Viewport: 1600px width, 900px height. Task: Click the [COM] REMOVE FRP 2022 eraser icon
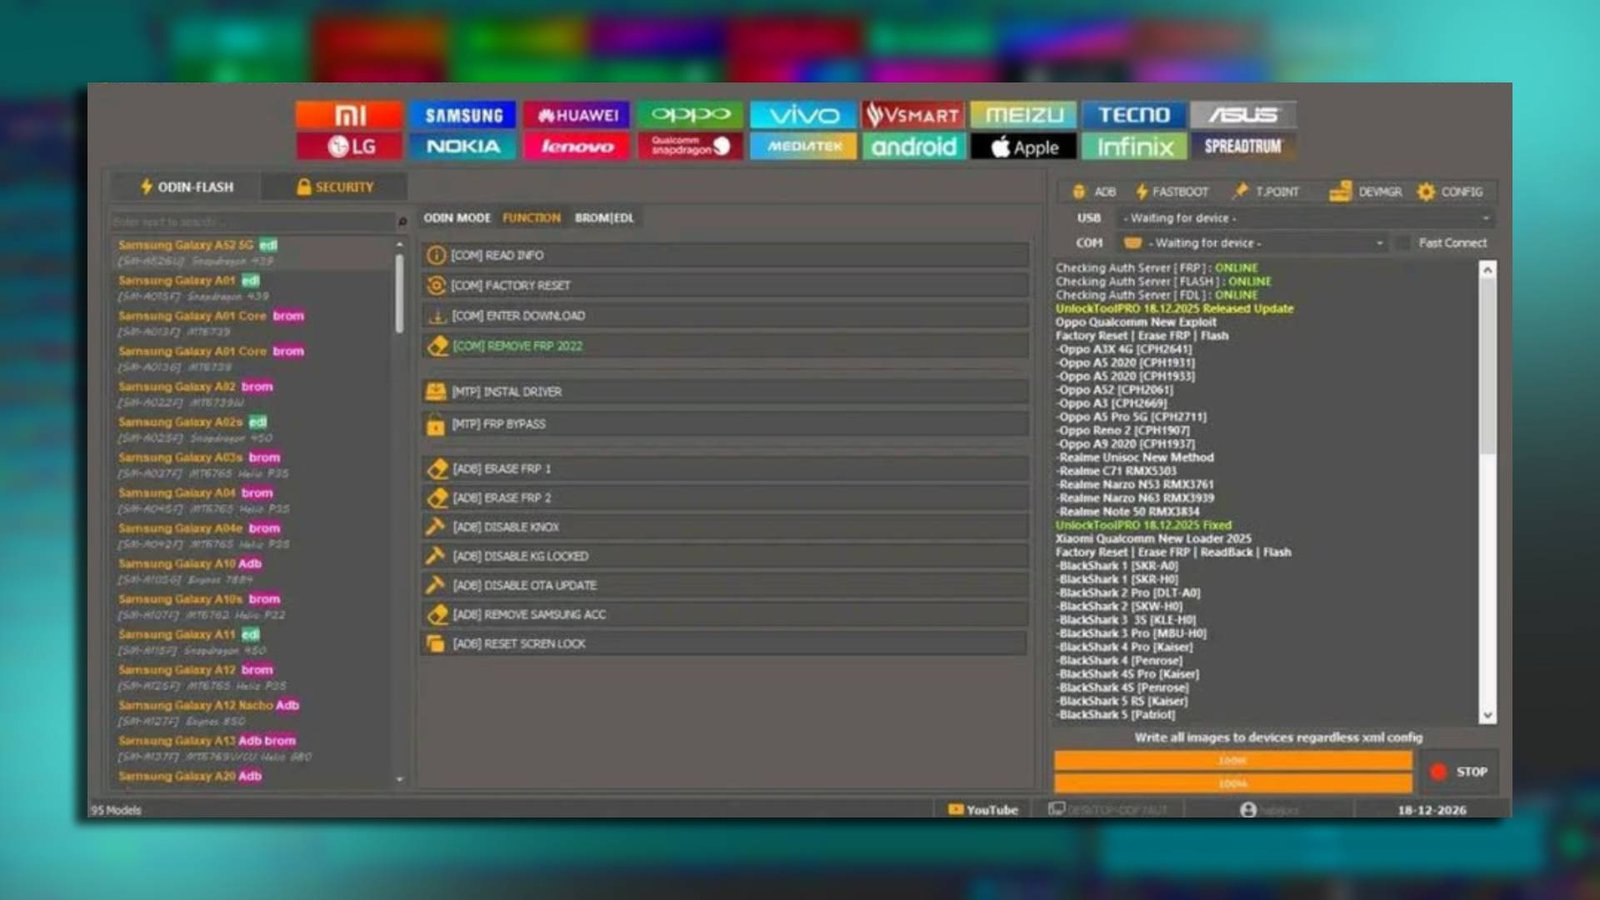[x=435, y=345]
